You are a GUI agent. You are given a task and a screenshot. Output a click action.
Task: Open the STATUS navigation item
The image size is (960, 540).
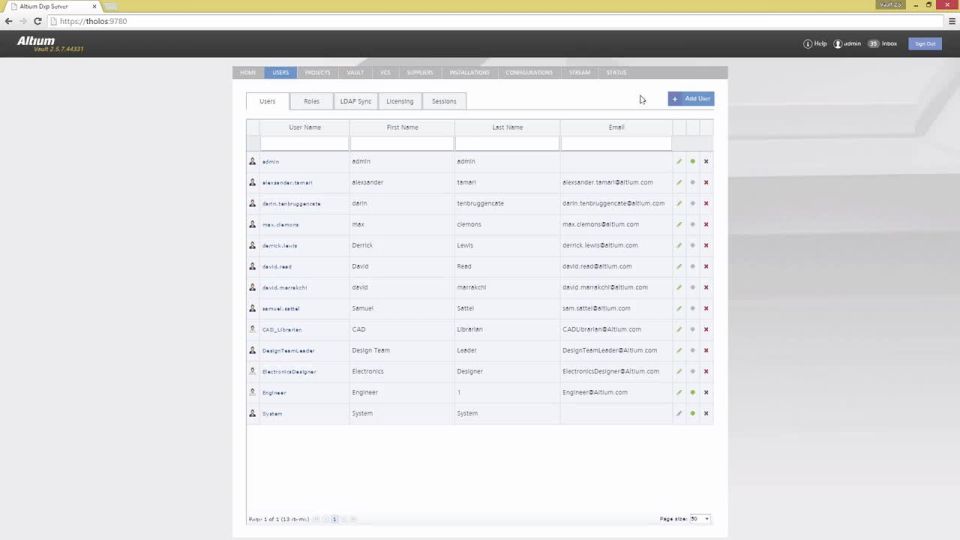616,72
